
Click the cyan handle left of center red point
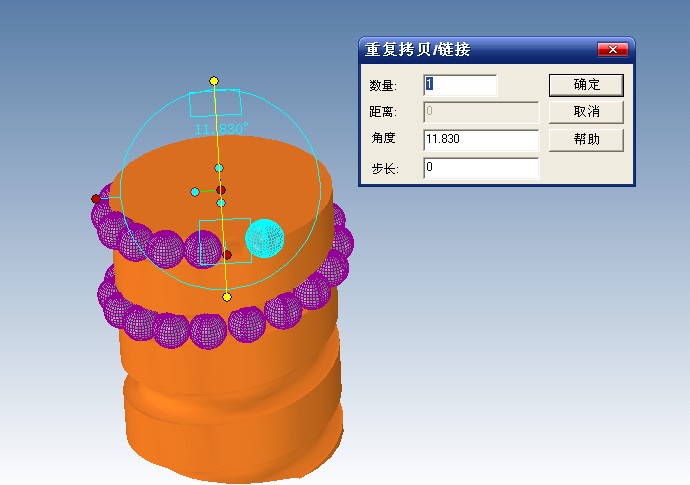coord(195,192)
